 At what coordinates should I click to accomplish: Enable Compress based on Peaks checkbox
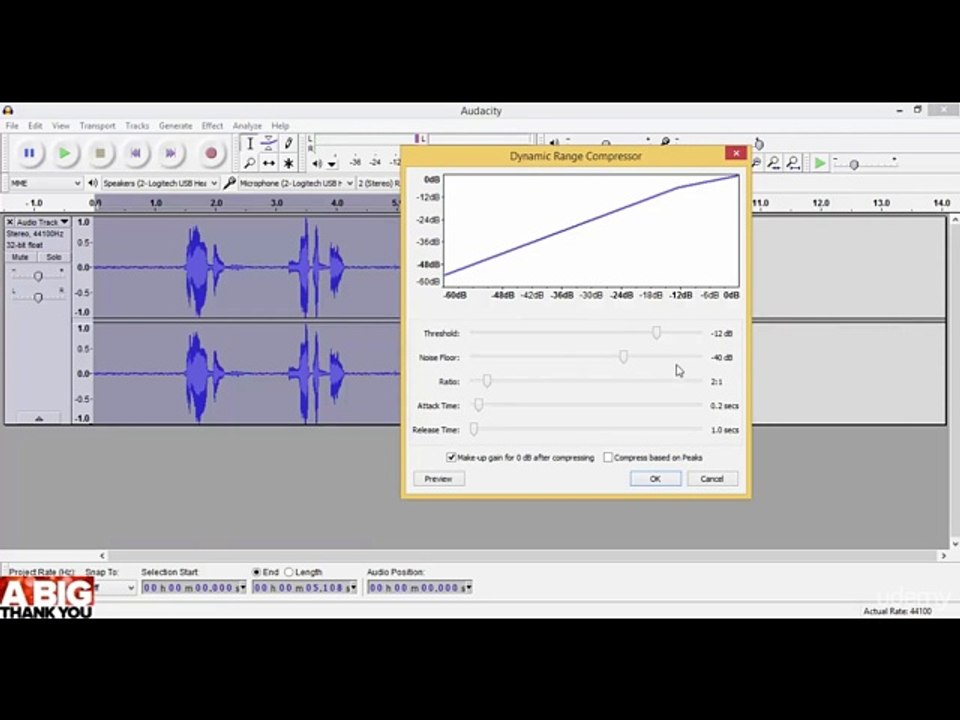click(x=608, y=457)
